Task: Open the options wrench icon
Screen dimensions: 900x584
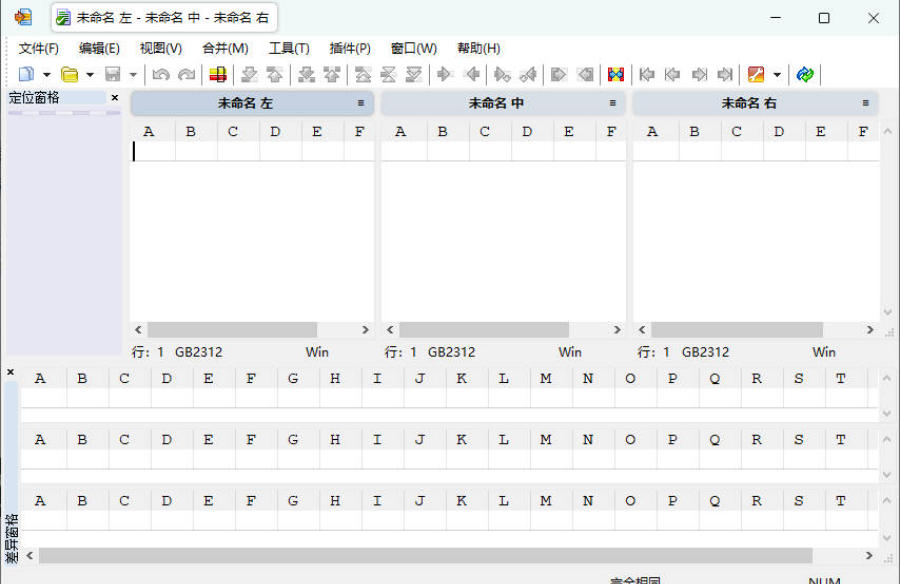Action: 756,75
